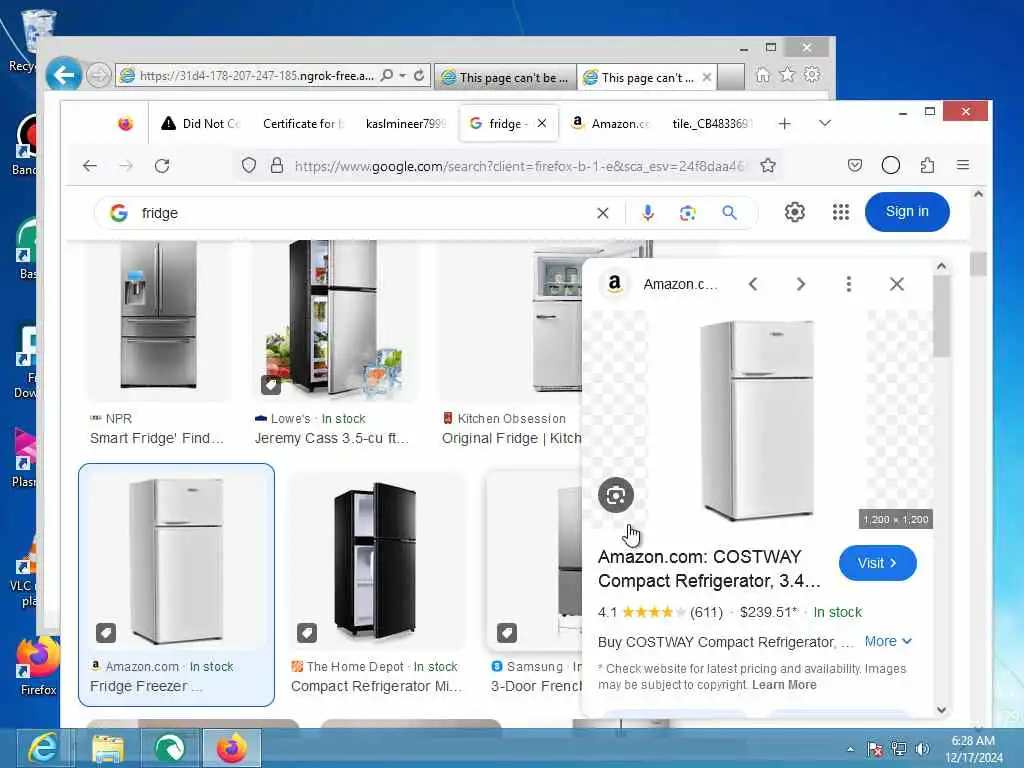This screenshot has height=768, width=1024.
Task: Open File Explorer folder in taskbar
Action: click(x=108, y=748)
